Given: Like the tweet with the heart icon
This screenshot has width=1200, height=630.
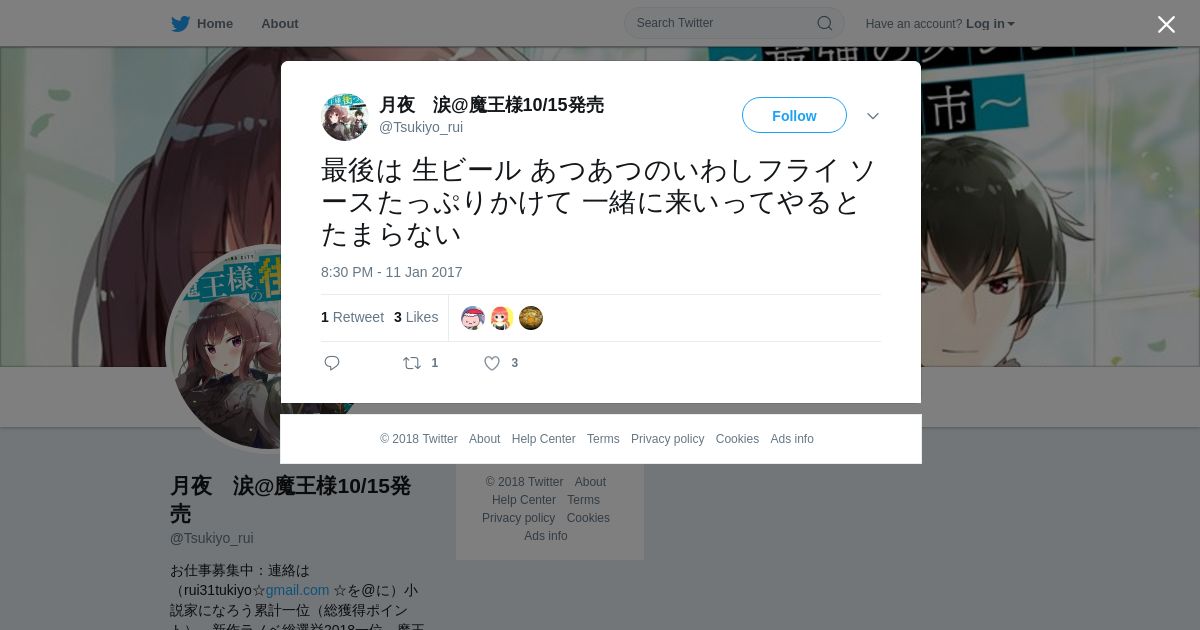Looking at the screenshot, I should click(x=492, y=363).
